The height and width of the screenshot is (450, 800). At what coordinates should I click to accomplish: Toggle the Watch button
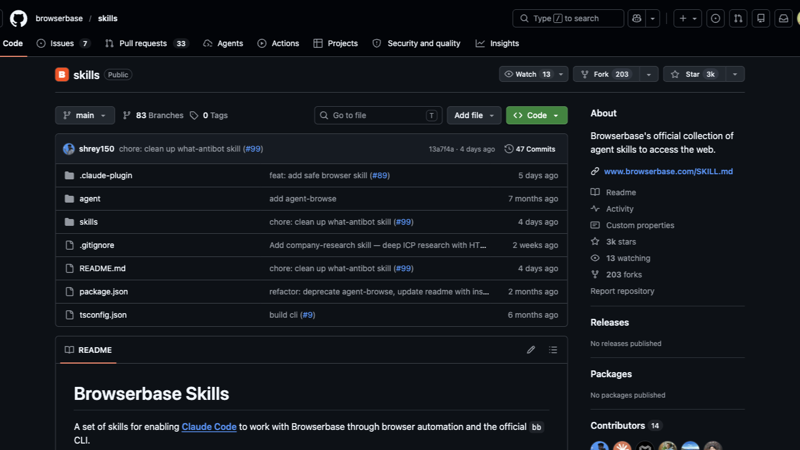[x=528, y=74]
